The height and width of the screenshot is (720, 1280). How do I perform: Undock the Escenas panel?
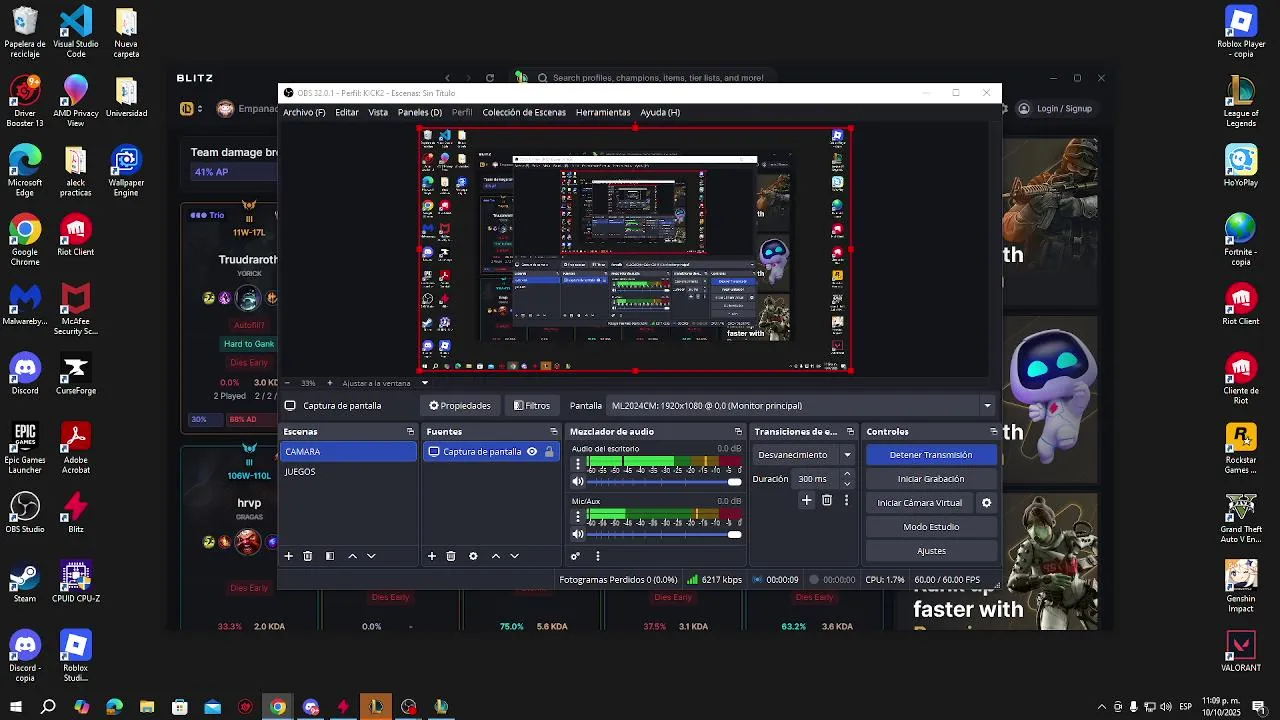(x=410, y=432)
